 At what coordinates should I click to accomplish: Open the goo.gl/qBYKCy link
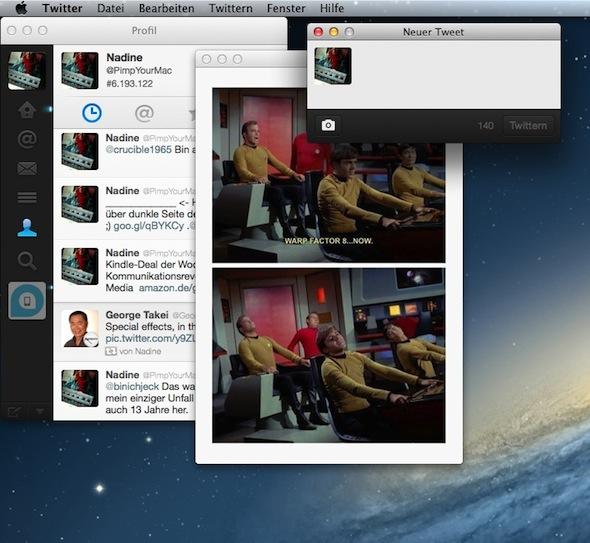[x=149, y=226]
